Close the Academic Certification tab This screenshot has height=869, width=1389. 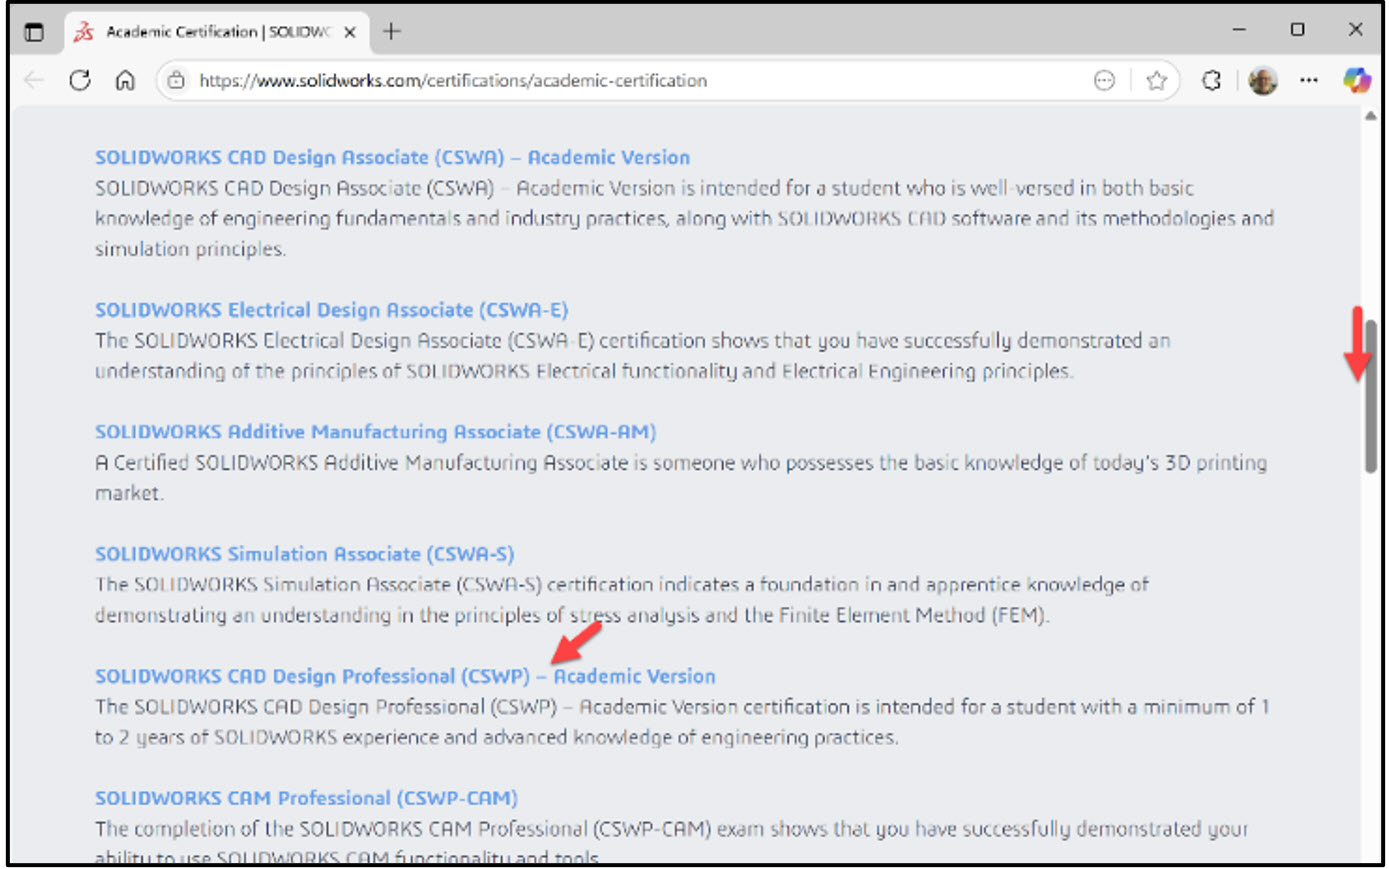[x=350, y=32]
